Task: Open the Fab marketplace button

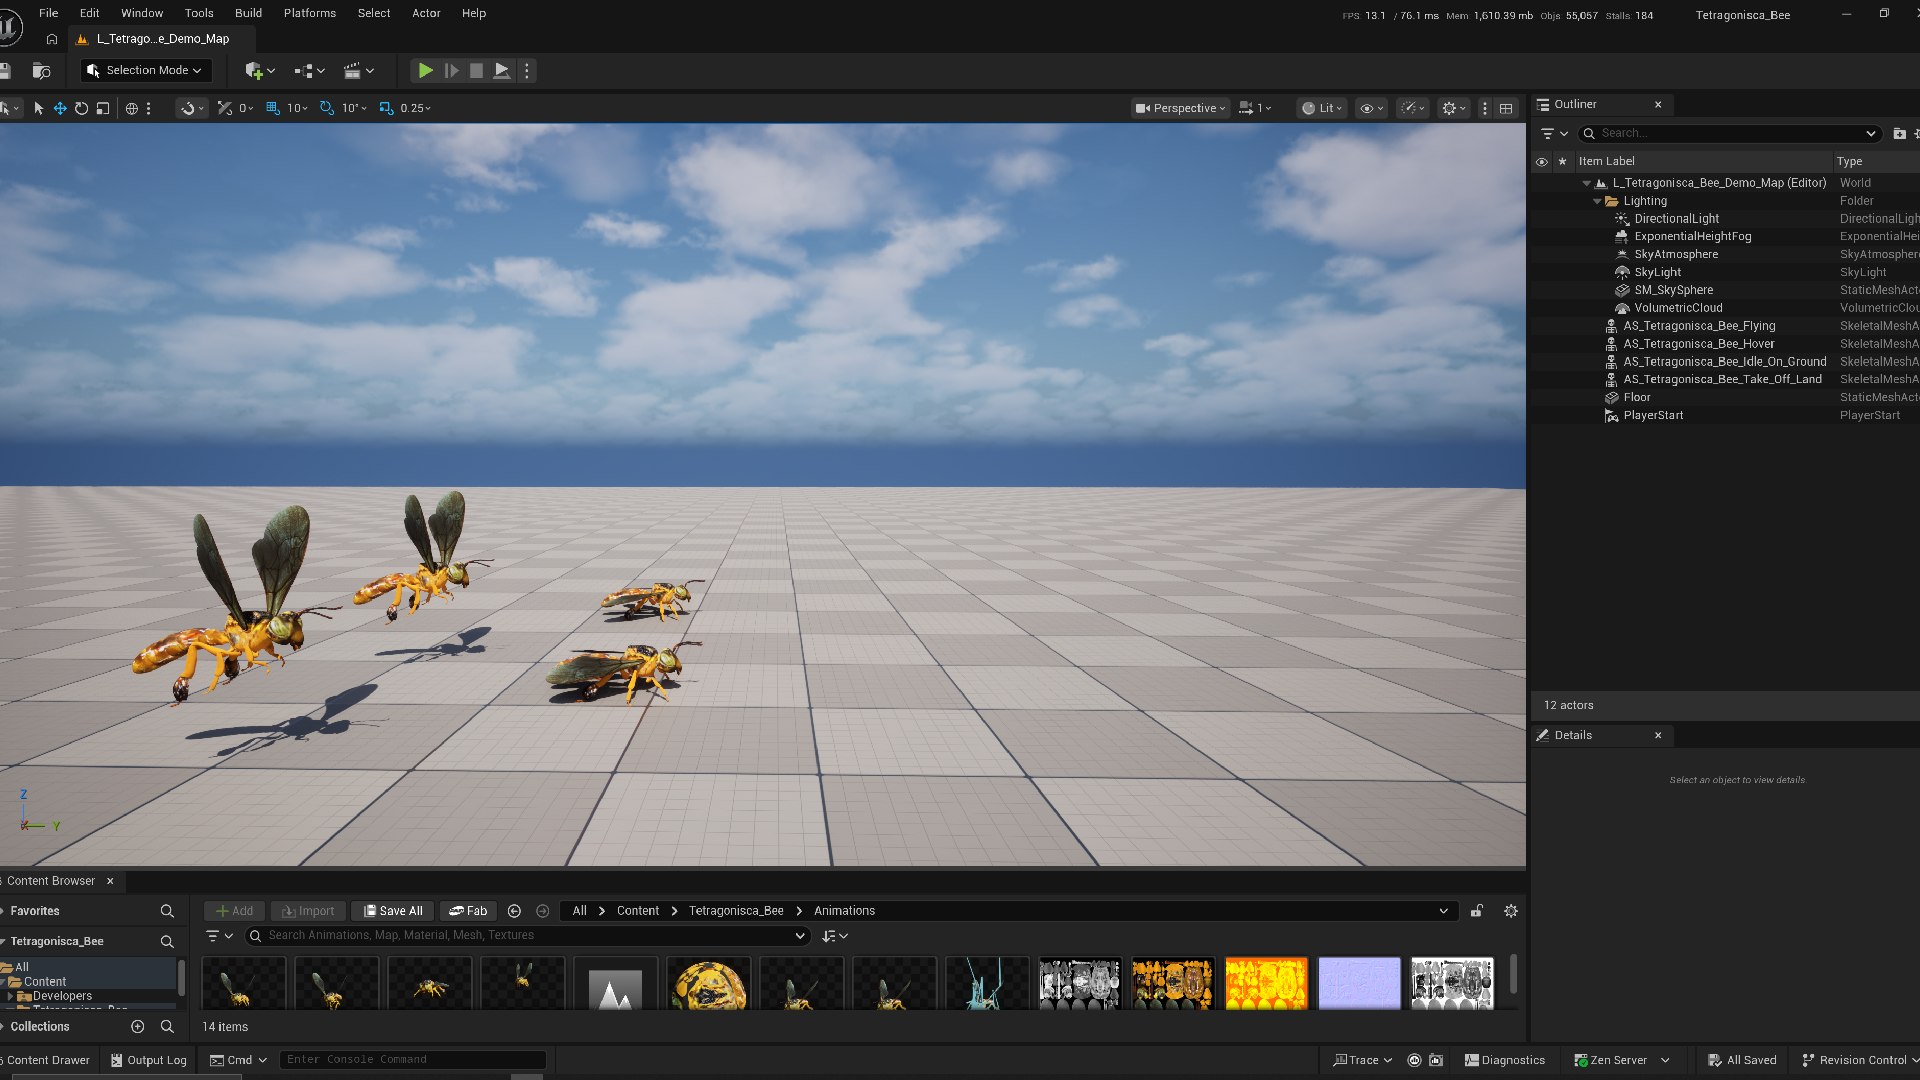Action: tap(468, 911)
